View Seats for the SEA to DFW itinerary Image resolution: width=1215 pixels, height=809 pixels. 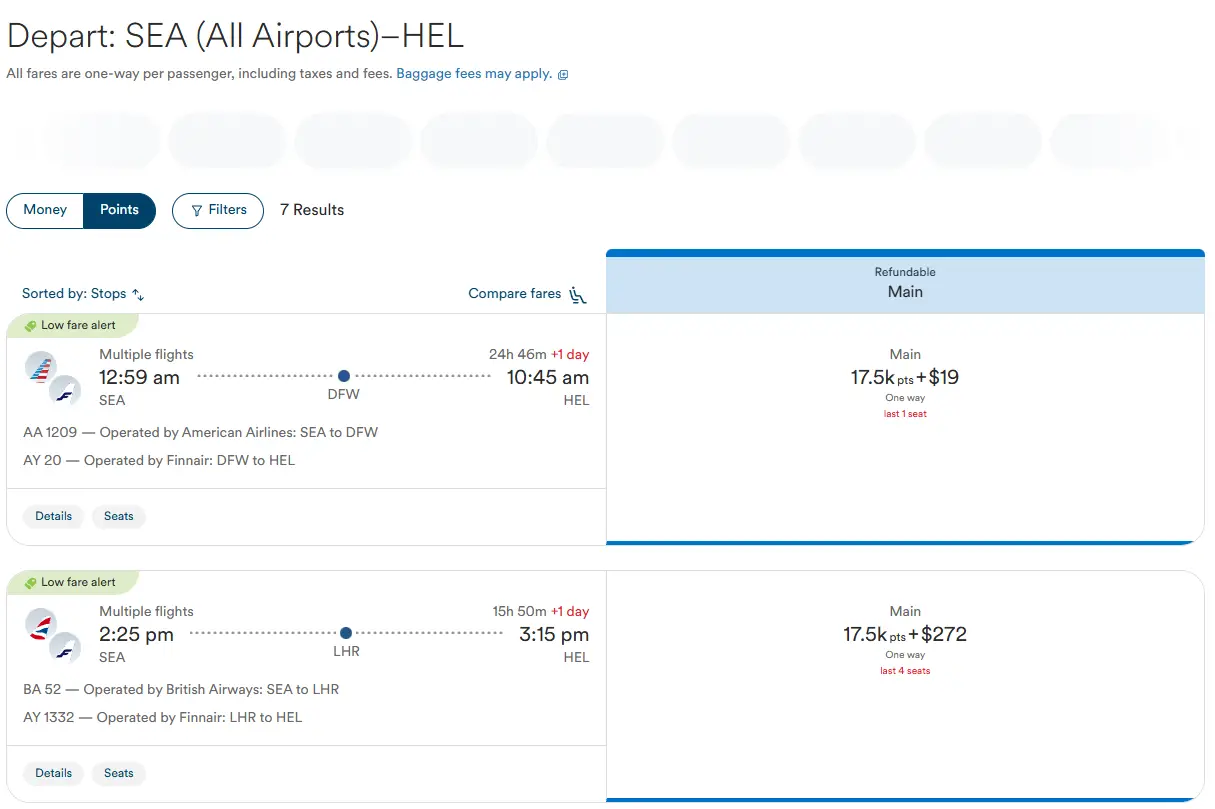pos(119,517)
